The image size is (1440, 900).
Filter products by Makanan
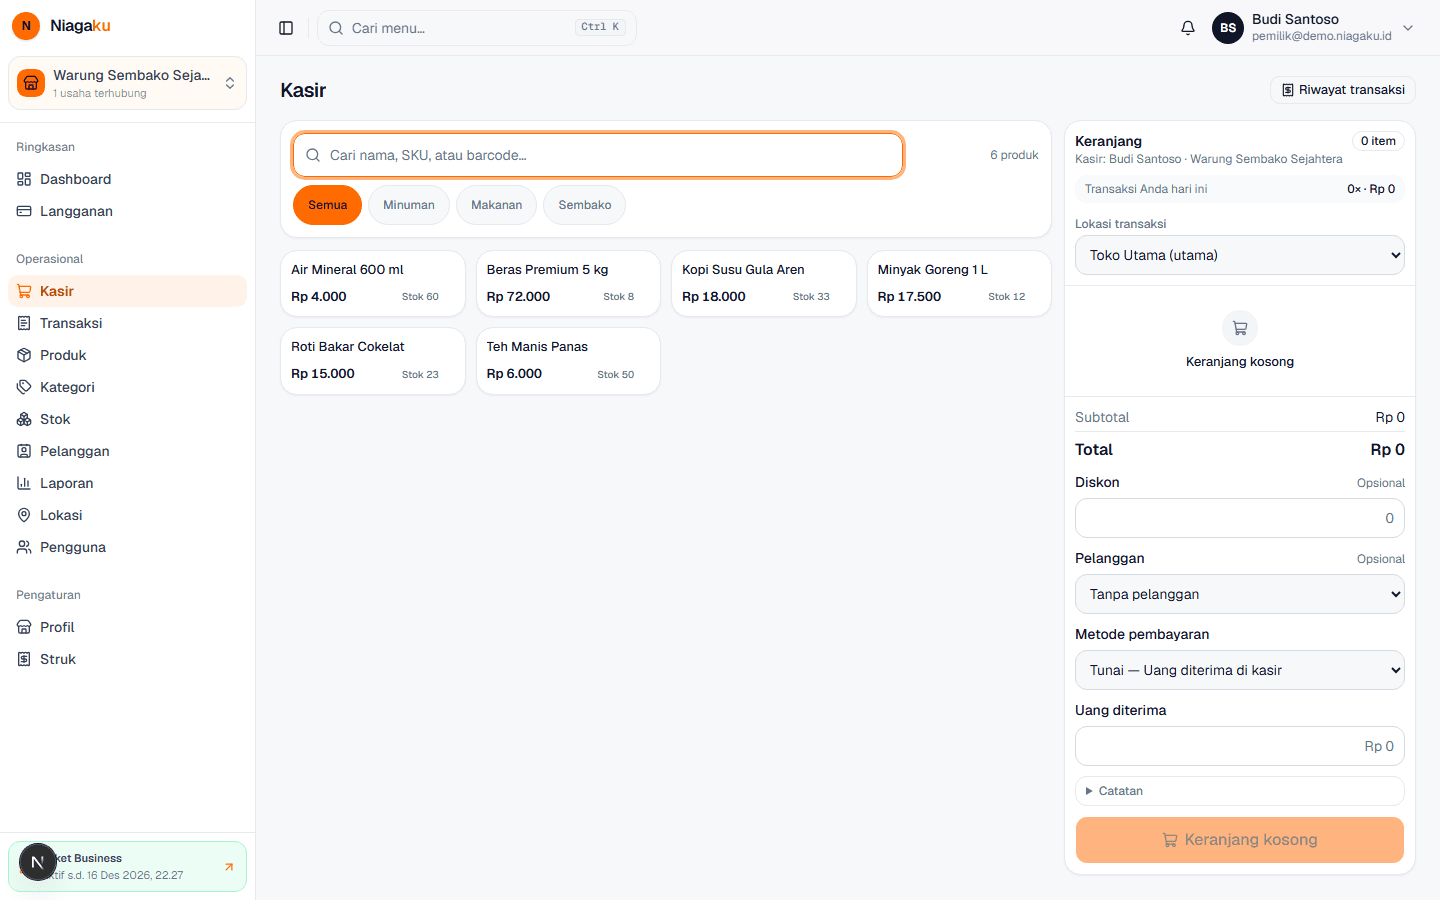(496, 205)
